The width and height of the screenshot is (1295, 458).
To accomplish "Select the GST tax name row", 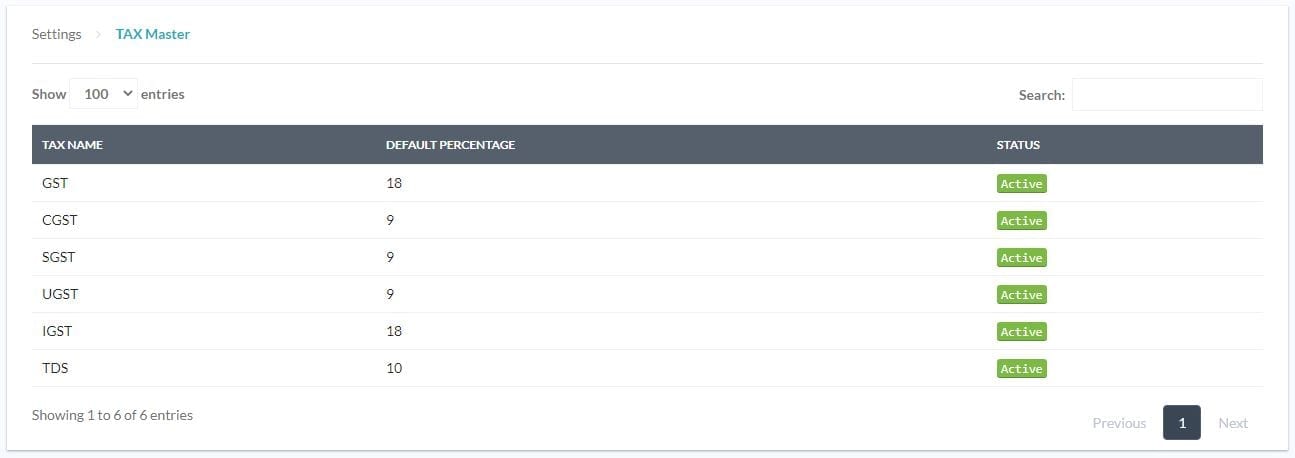I will [x=55, y=183].
